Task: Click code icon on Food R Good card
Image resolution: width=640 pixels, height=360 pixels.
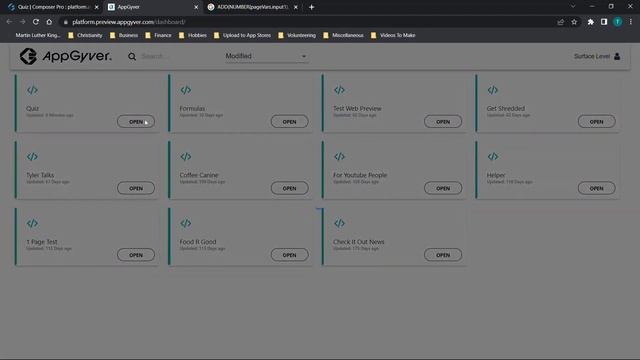Action: point(186,223)
